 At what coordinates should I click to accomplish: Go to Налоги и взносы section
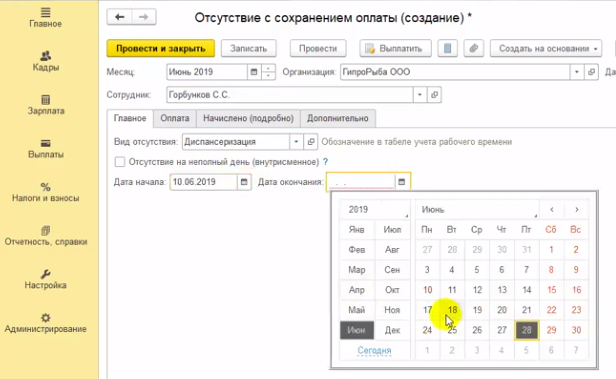click(x=46, y=192)
